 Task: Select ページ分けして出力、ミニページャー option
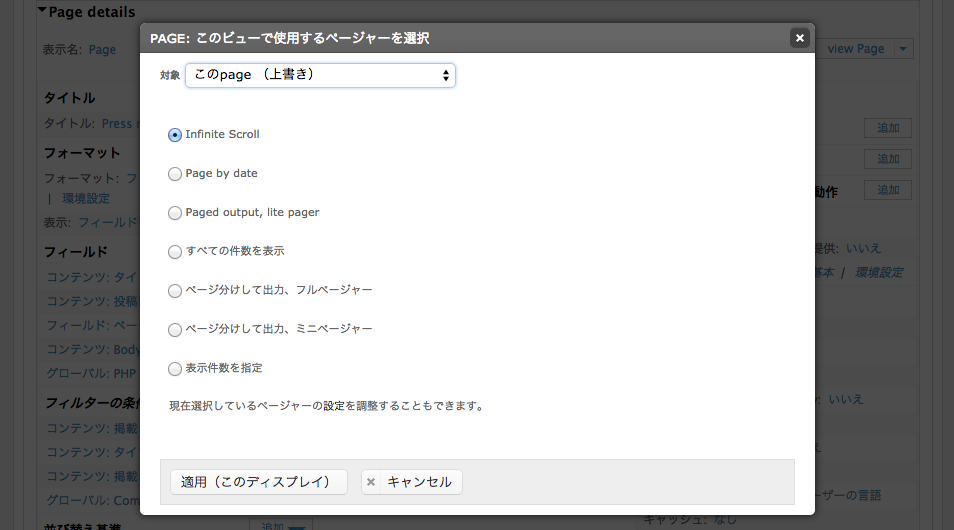click(175, 330)
